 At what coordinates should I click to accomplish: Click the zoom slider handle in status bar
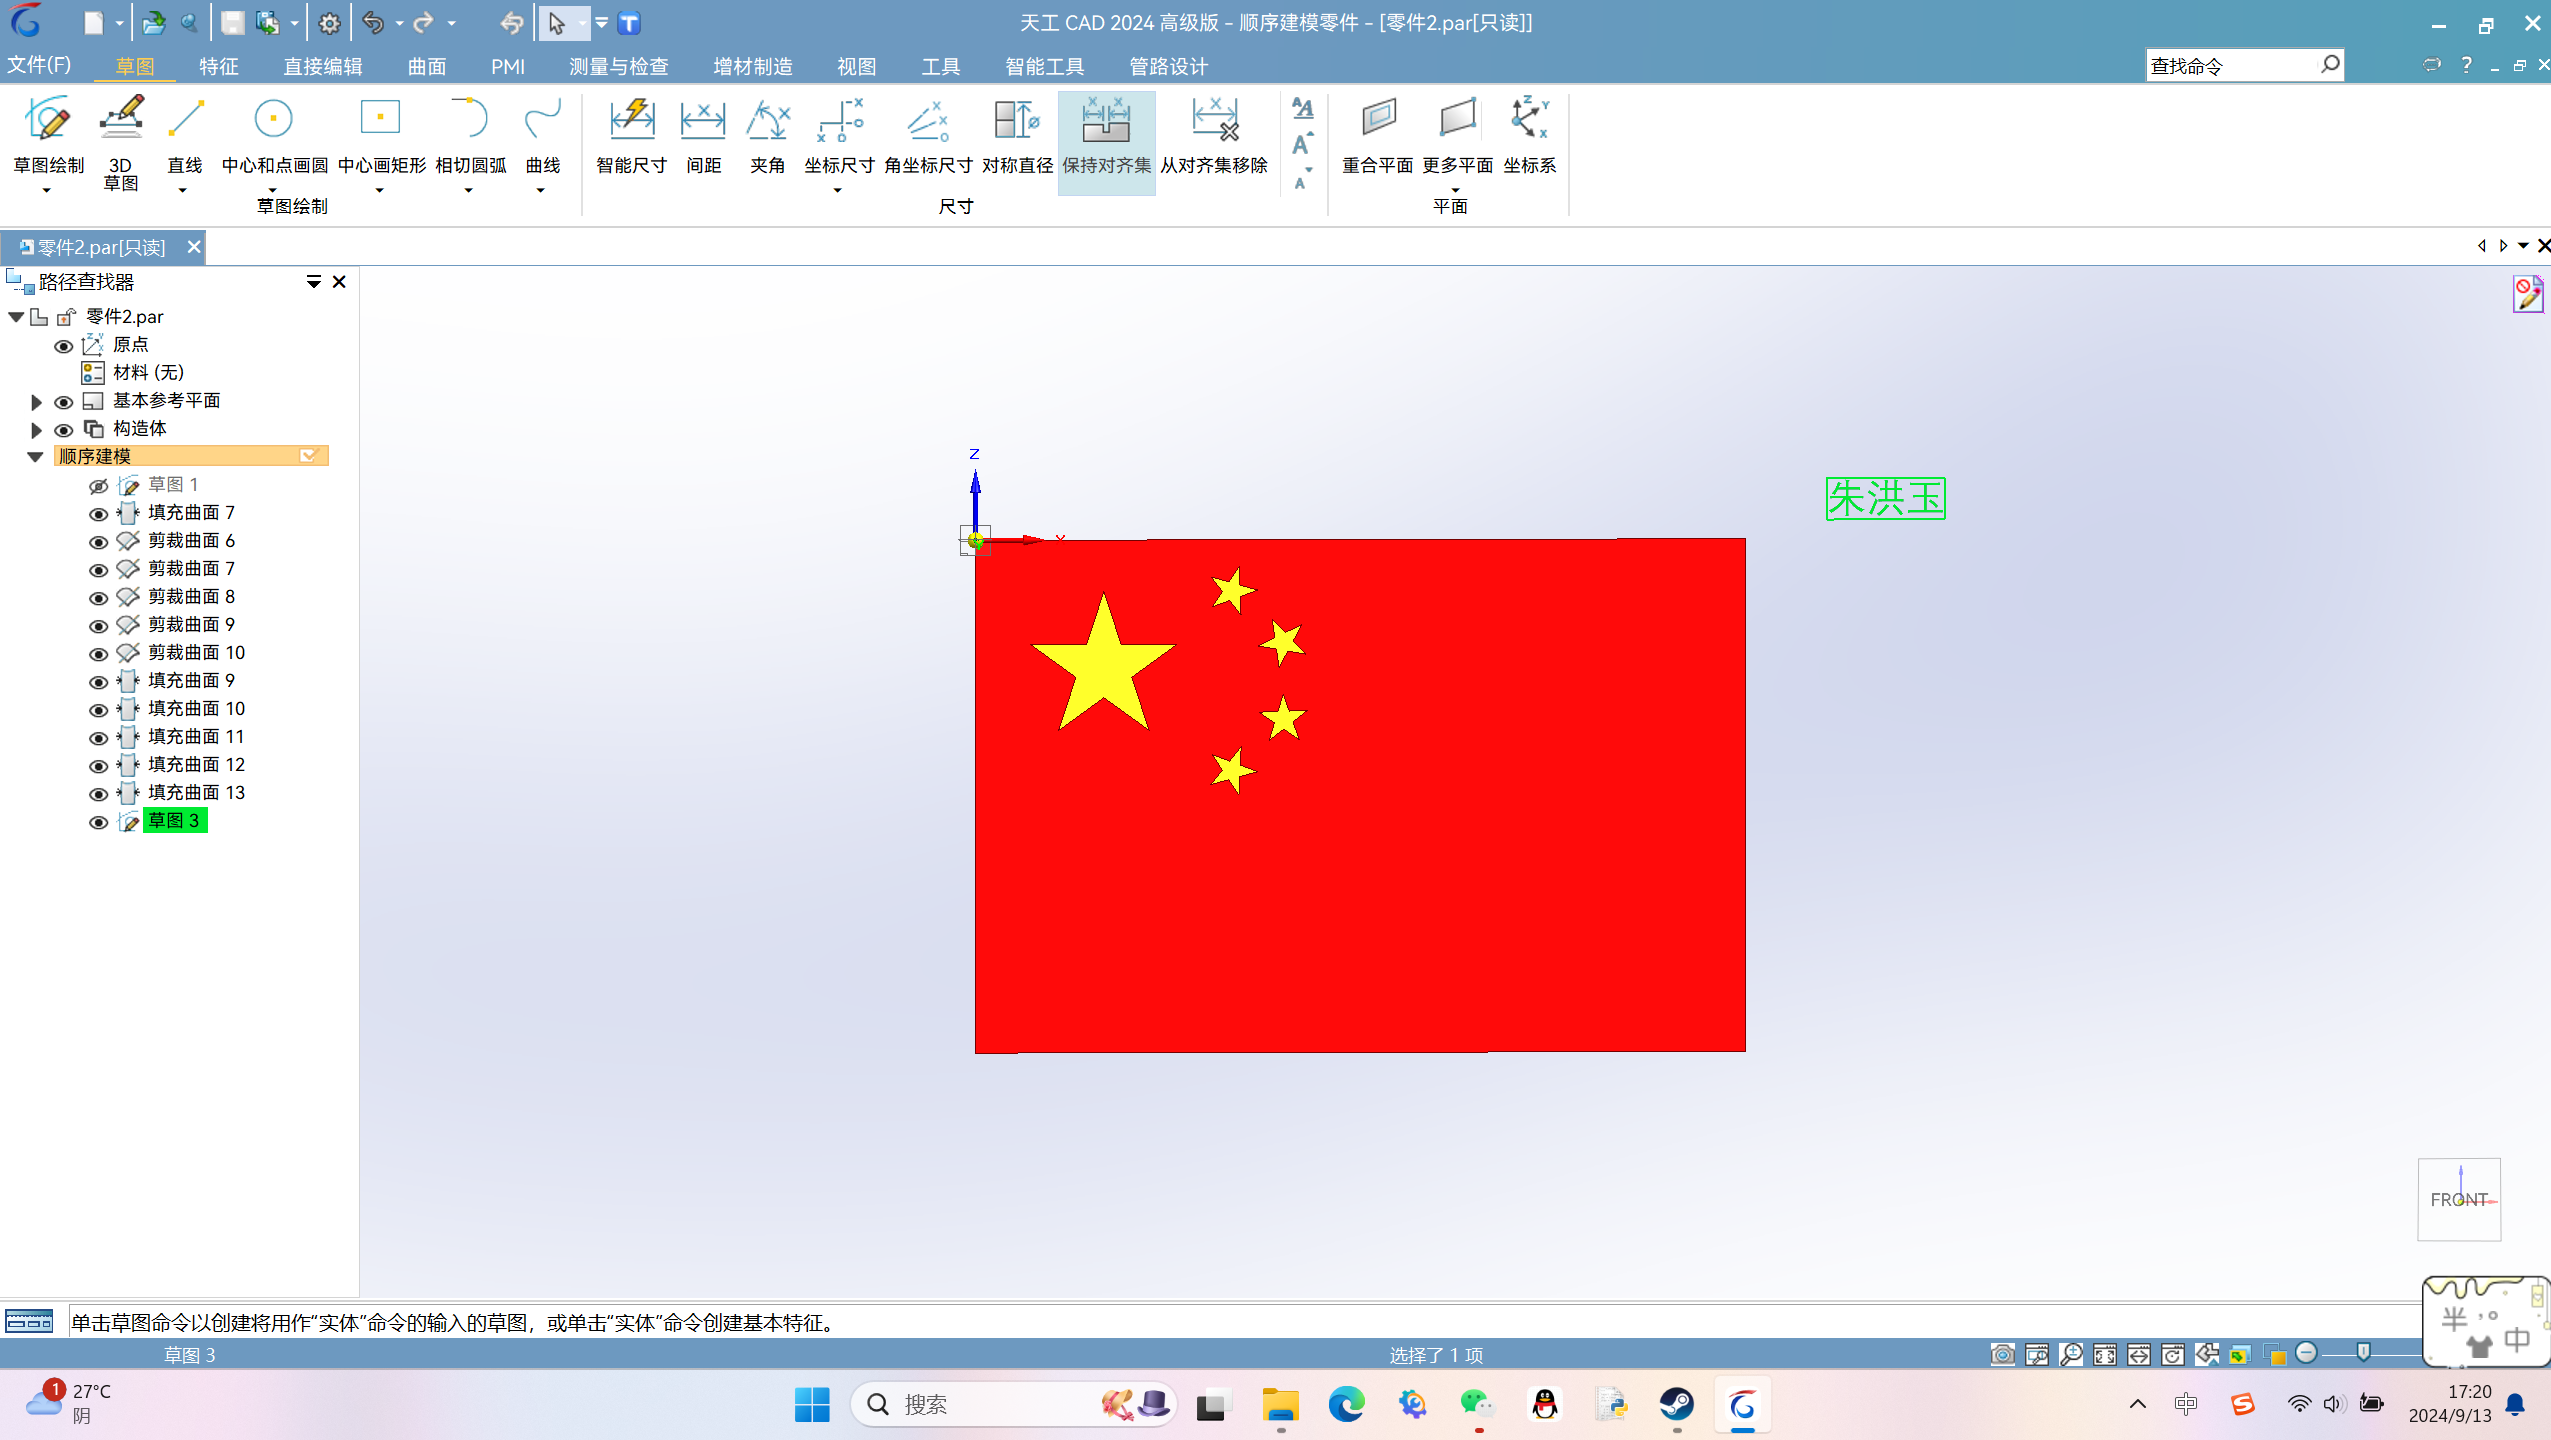[x=2363, y=1353]
